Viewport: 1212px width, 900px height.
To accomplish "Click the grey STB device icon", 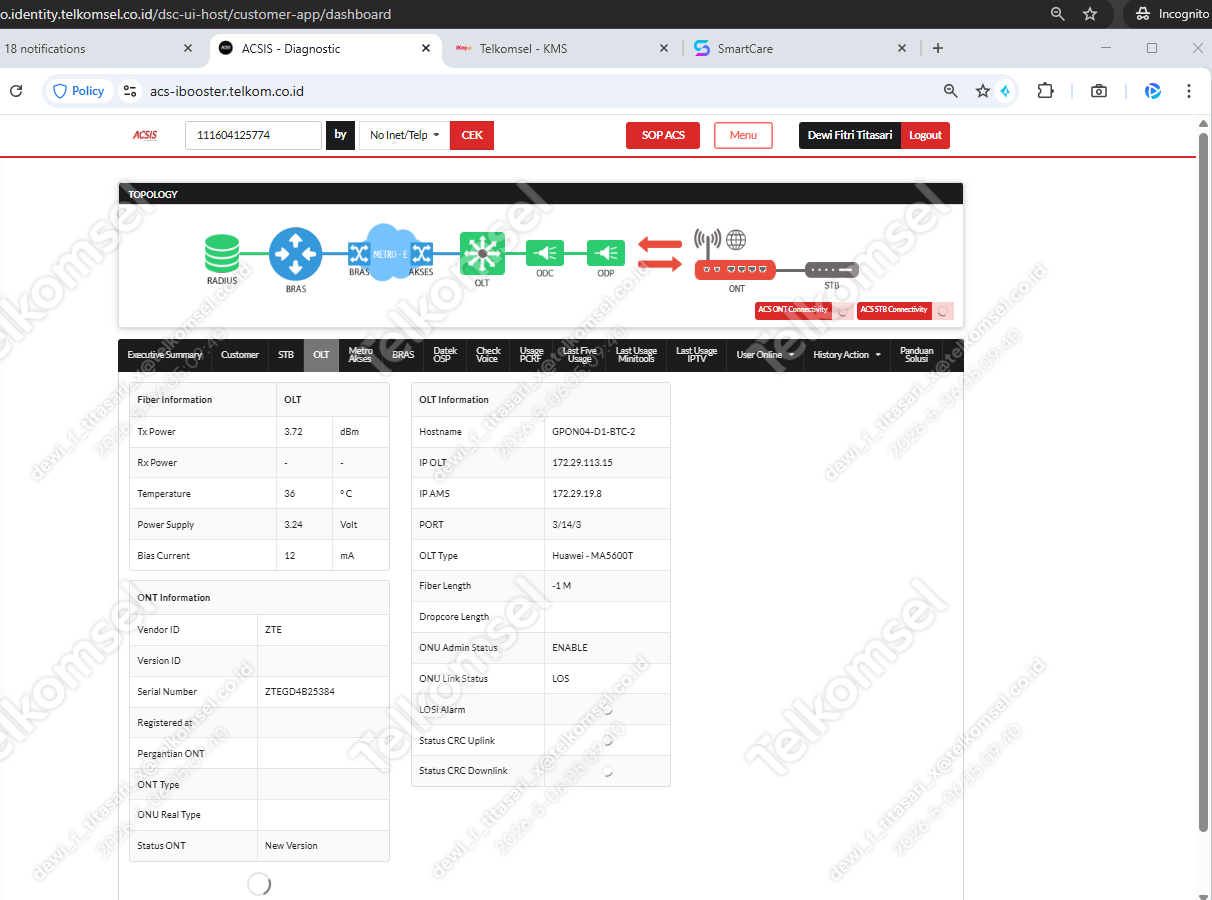I will 832,270.
